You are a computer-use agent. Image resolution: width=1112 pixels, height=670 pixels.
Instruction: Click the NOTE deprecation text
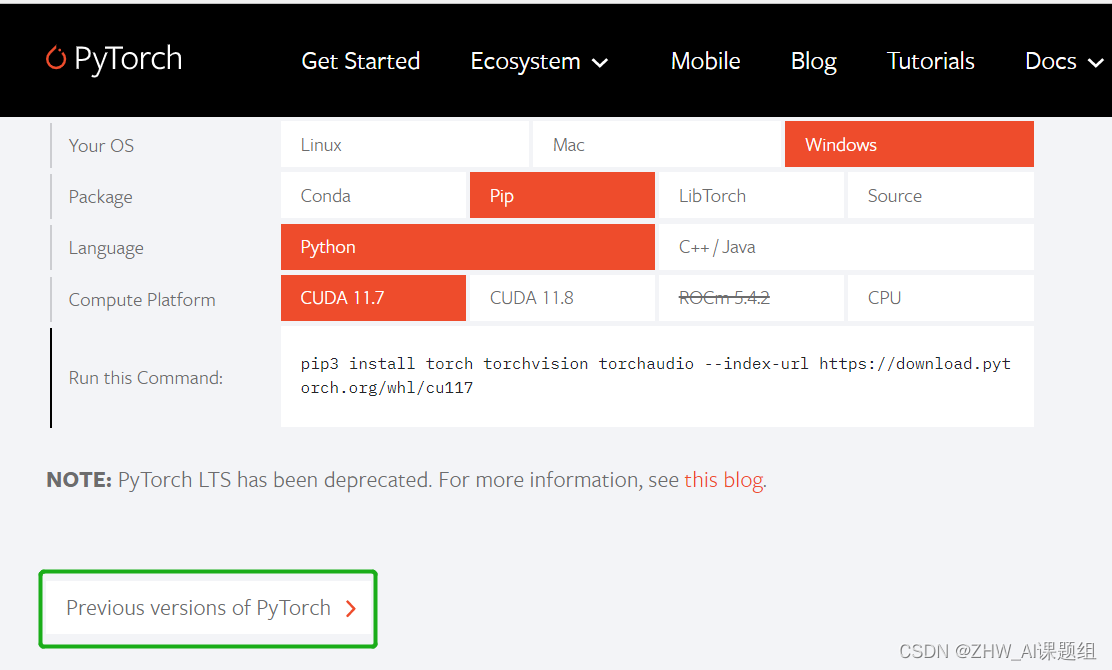click(406, 480)
